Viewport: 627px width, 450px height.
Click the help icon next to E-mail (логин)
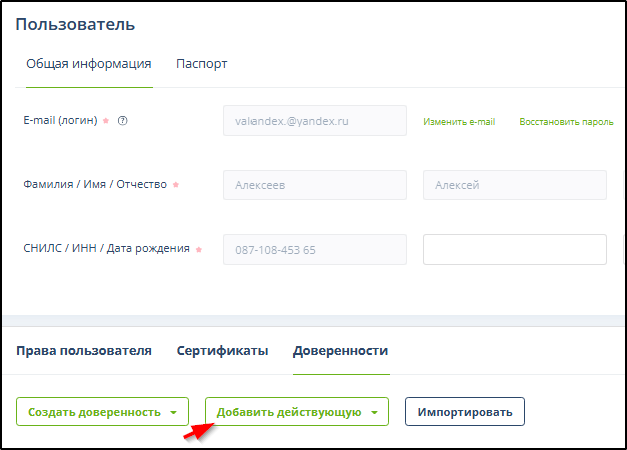click(123, 121)
